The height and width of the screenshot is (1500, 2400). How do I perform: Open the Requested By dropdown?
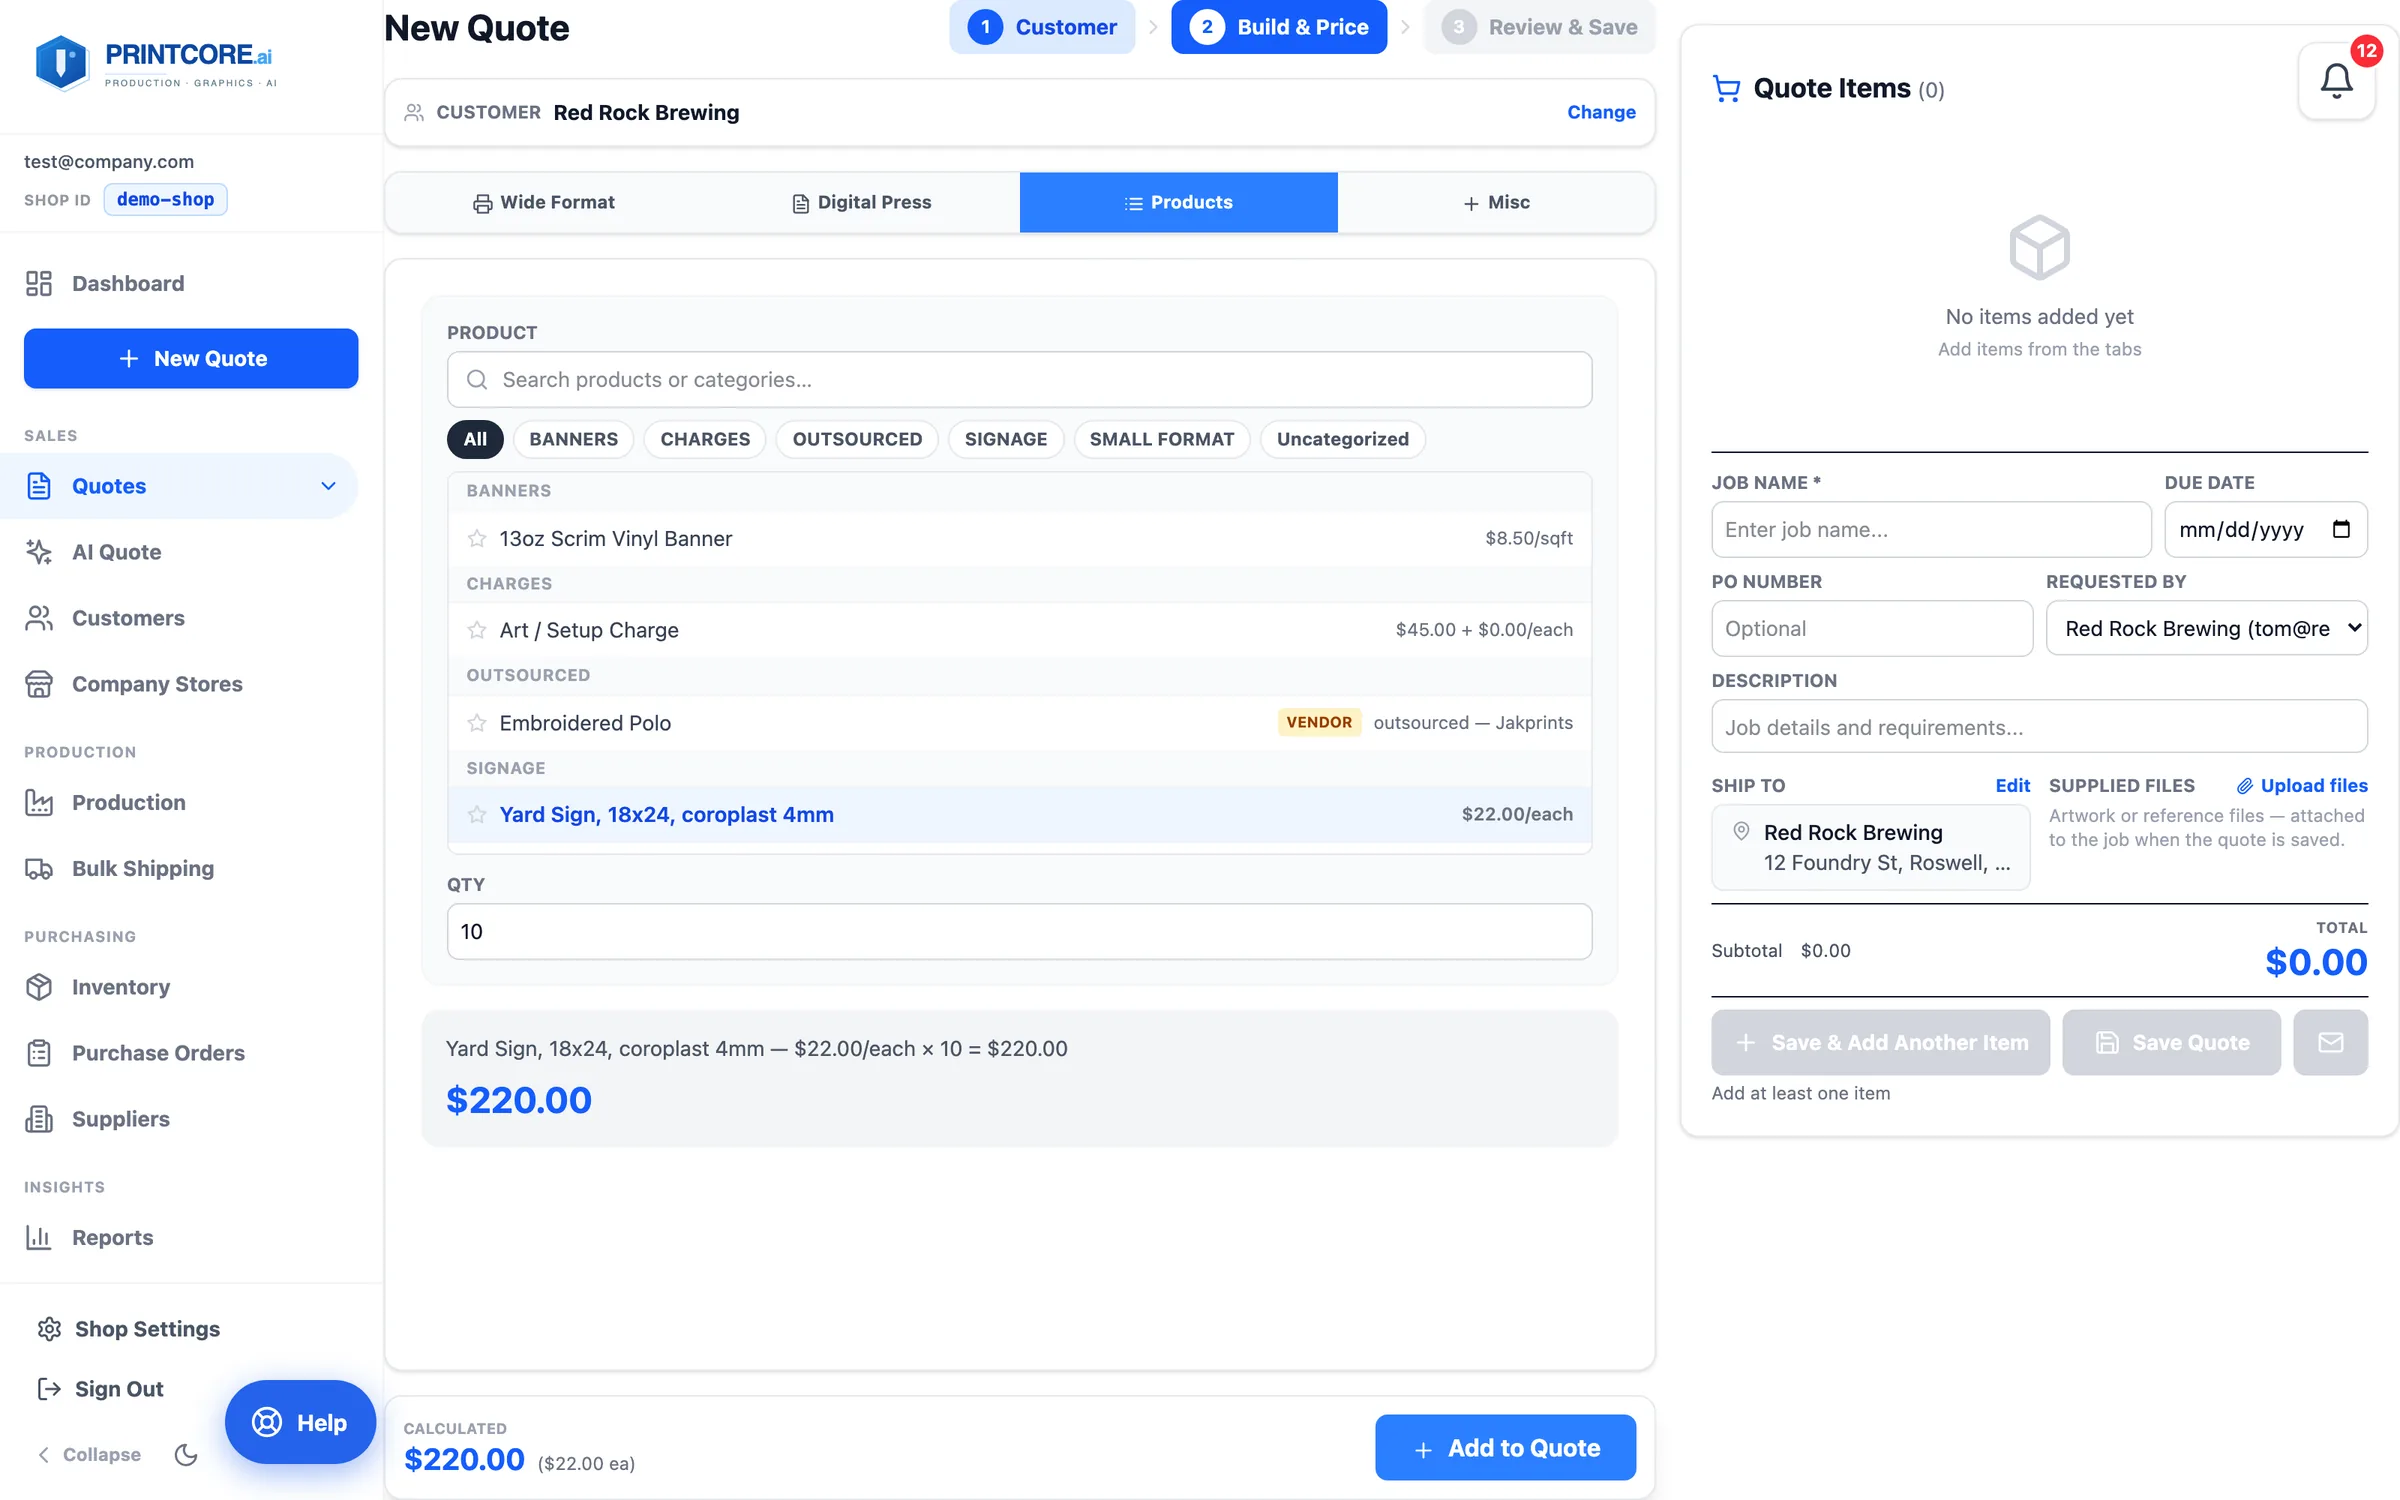click(x=2206, y=628)
